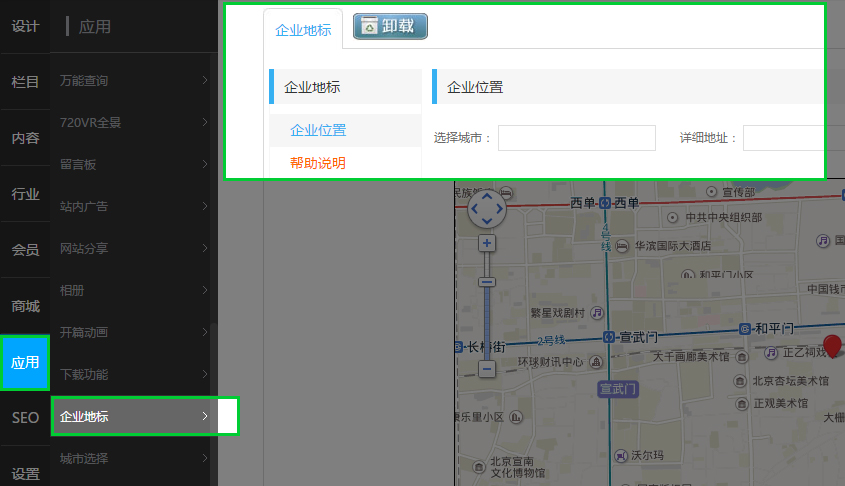
Task: Click the map pan direction control
Action: 487,208
